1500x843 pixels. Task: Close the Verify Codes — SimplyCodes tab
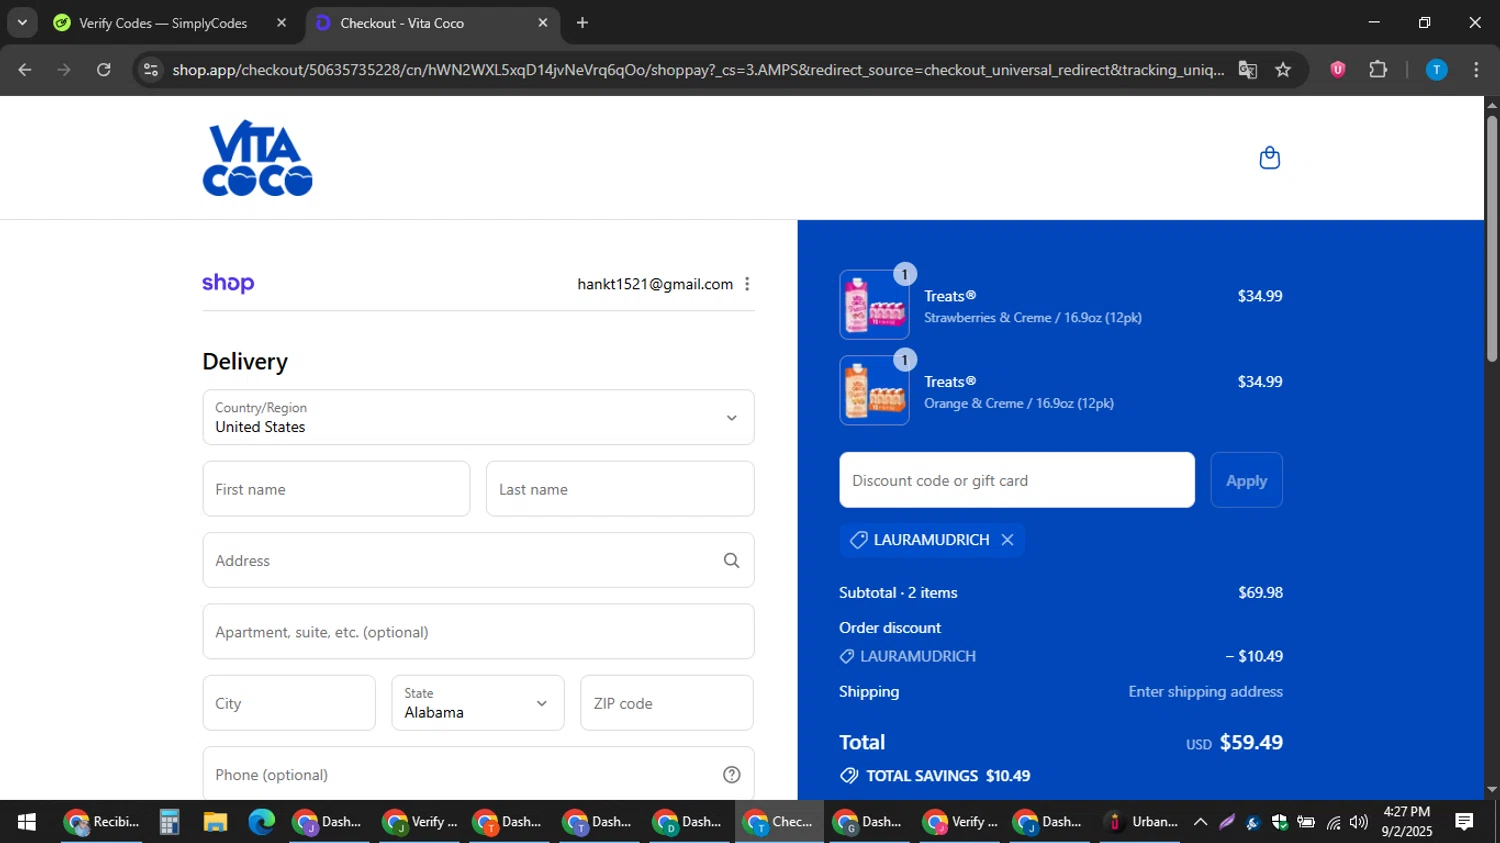(281, 23)
